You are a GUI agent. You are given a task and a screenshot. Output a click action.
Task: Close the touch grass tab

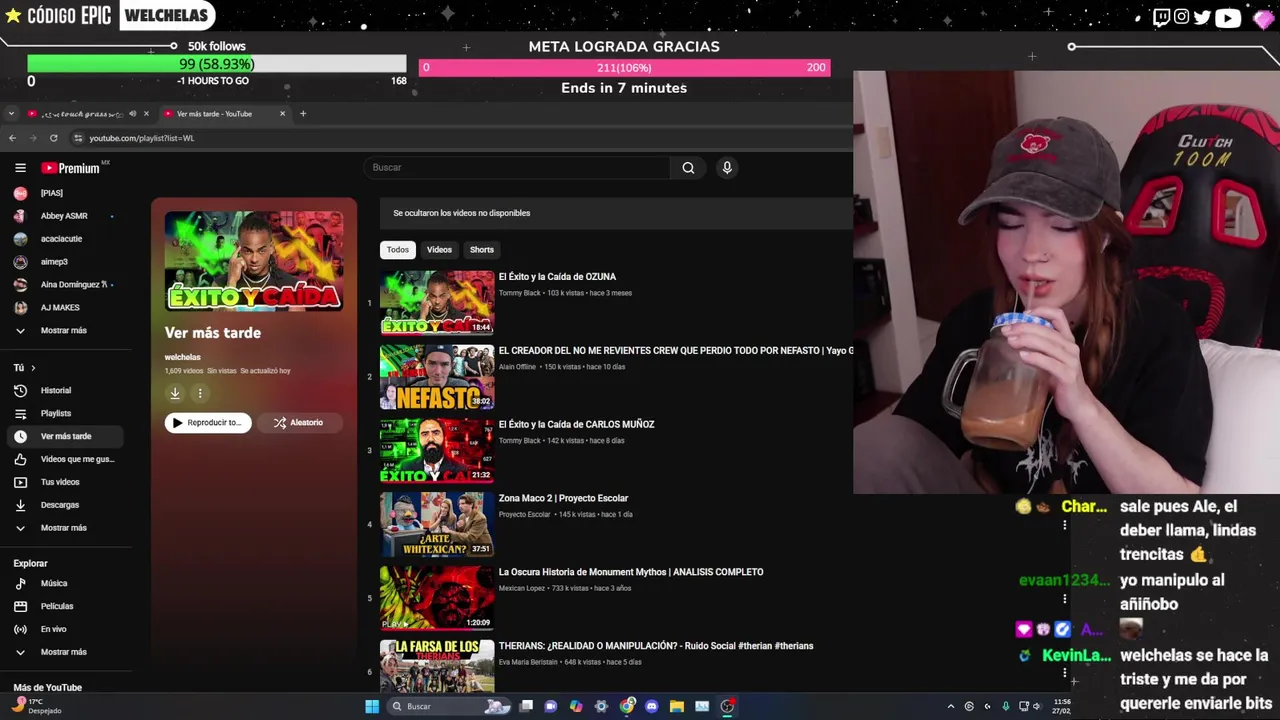tap(146, 113)
